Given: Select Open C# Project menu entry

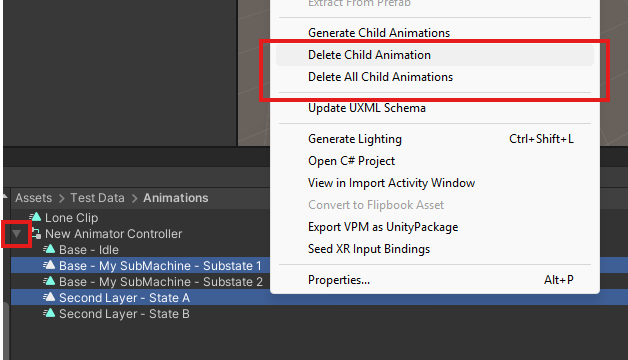Looking at the screenshot, I should [435, 161].
